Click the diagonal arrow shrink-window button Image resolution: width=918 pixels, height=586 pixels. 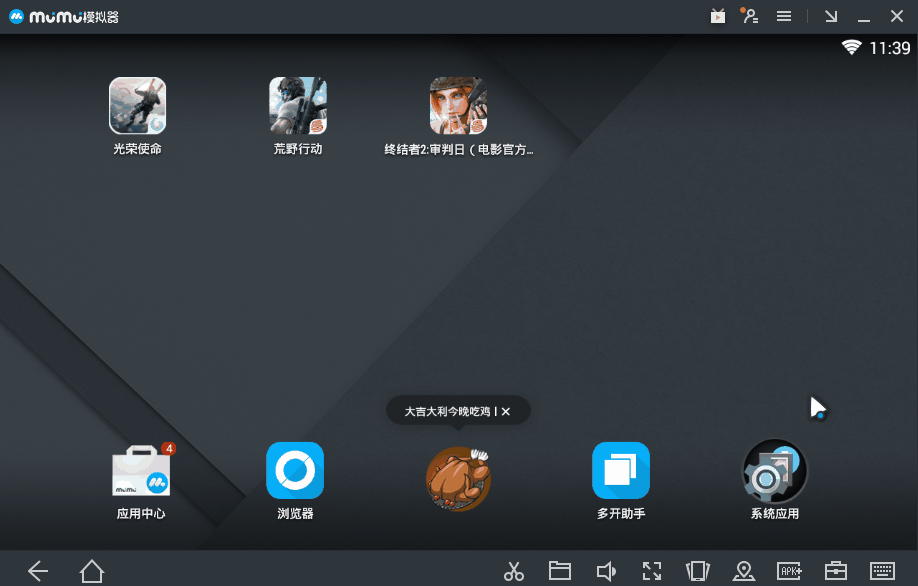pos(831,16)
